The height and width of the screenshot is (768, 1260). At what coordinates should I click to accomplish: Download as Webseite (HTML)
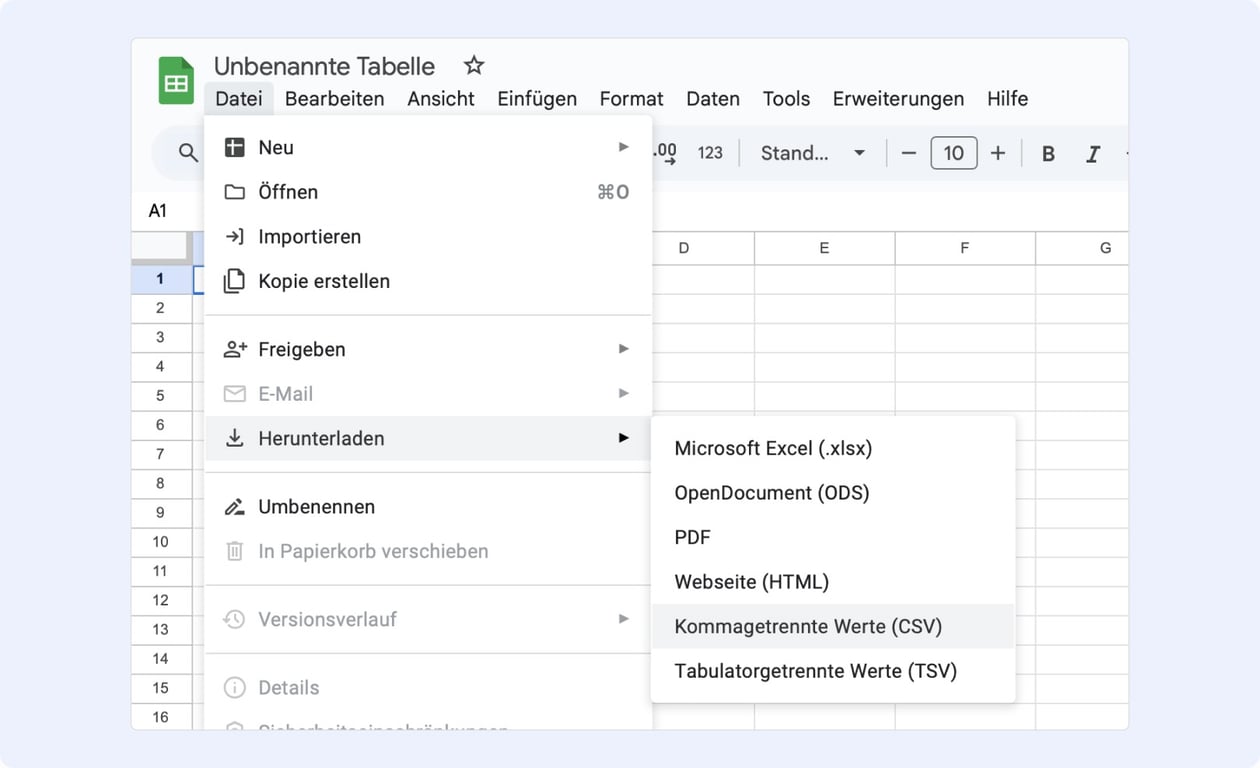pos(832,582)
